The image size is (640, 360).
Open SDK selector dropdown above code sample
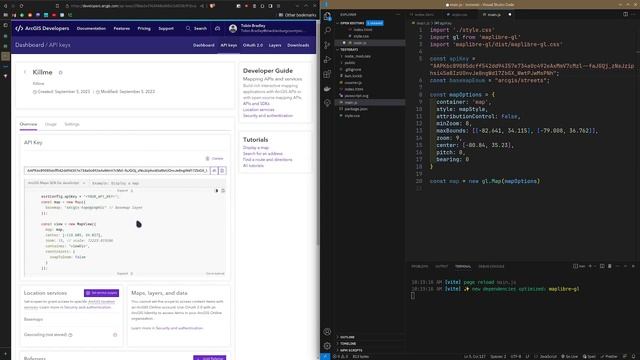pyautogui.click(x=56, y=183)
